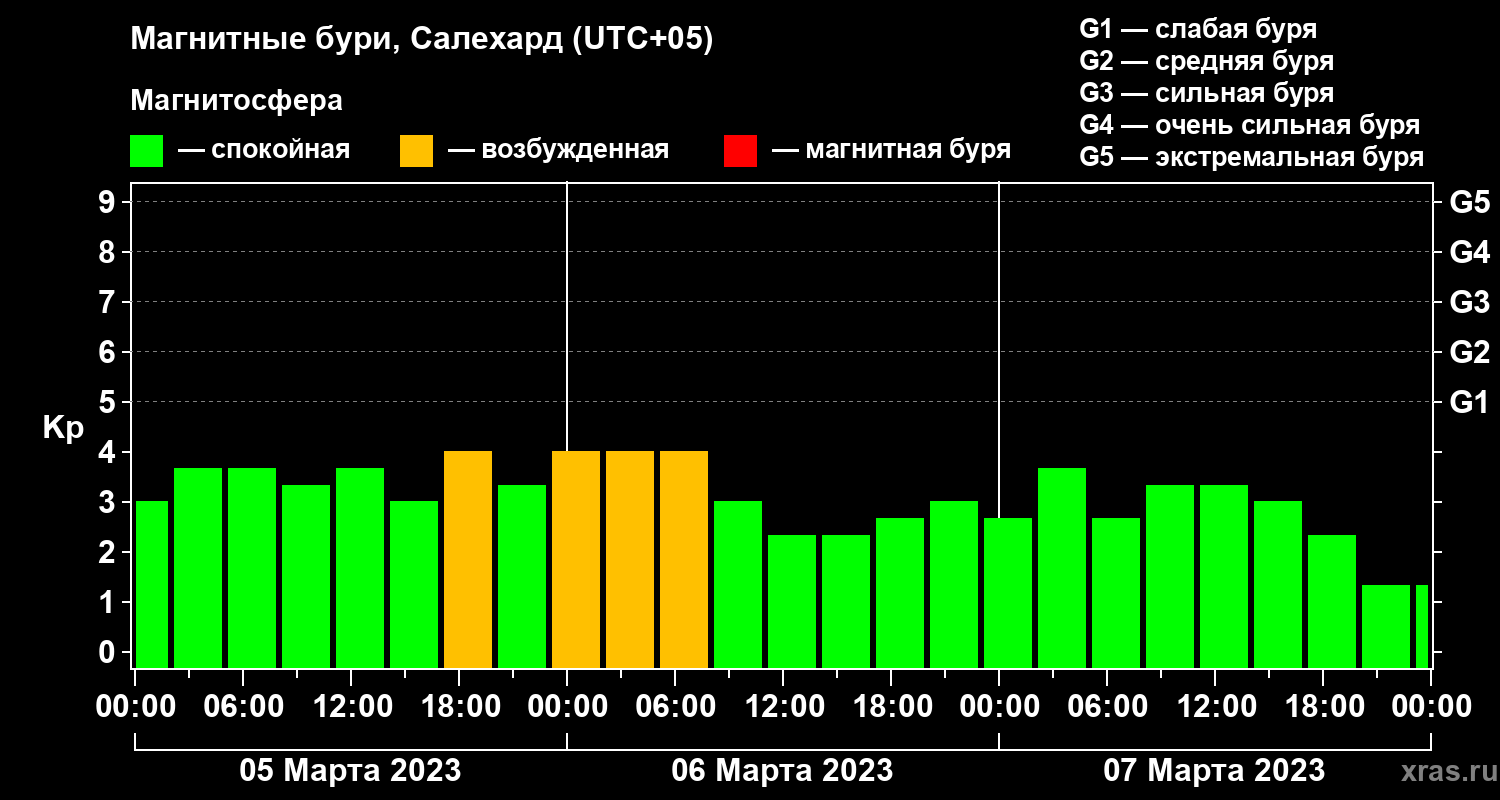Click the '— спокойная' legend label

(264, 150)
